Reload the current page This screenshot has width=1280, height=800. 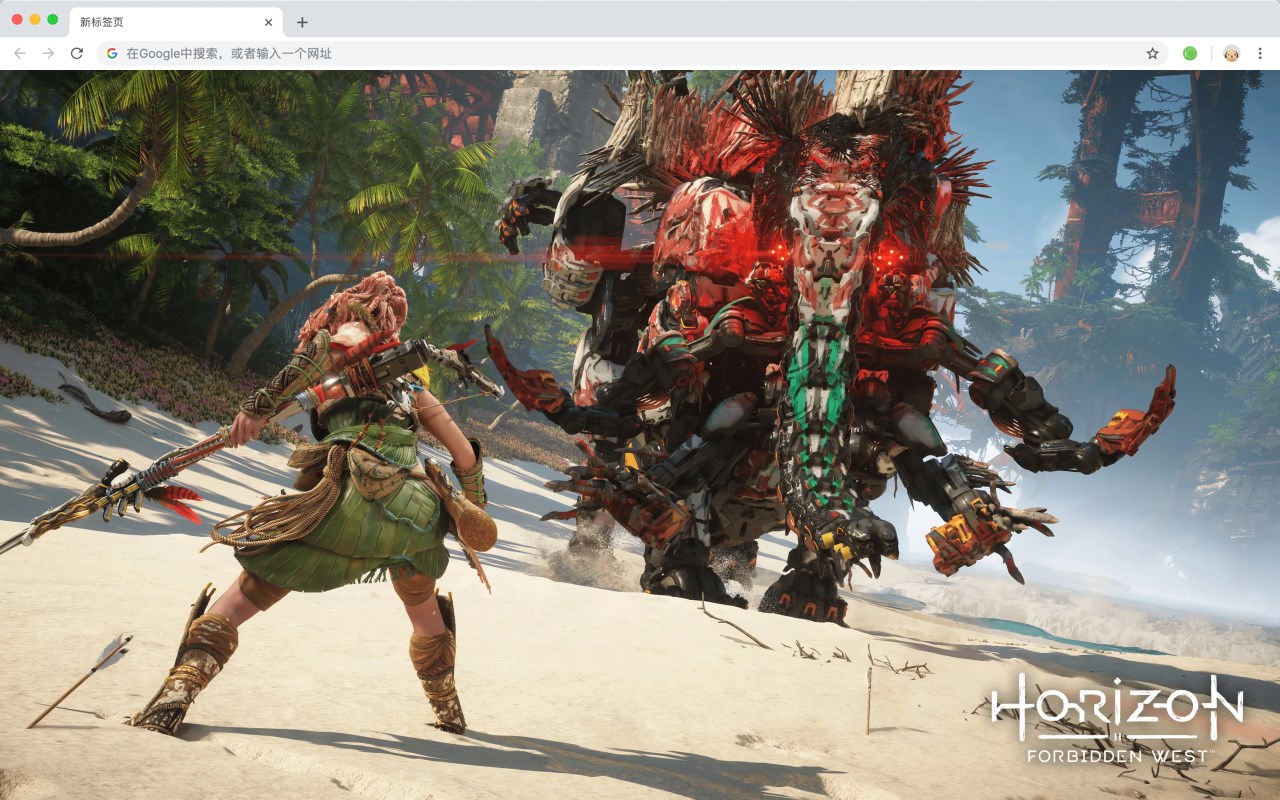tap(77, 53)
